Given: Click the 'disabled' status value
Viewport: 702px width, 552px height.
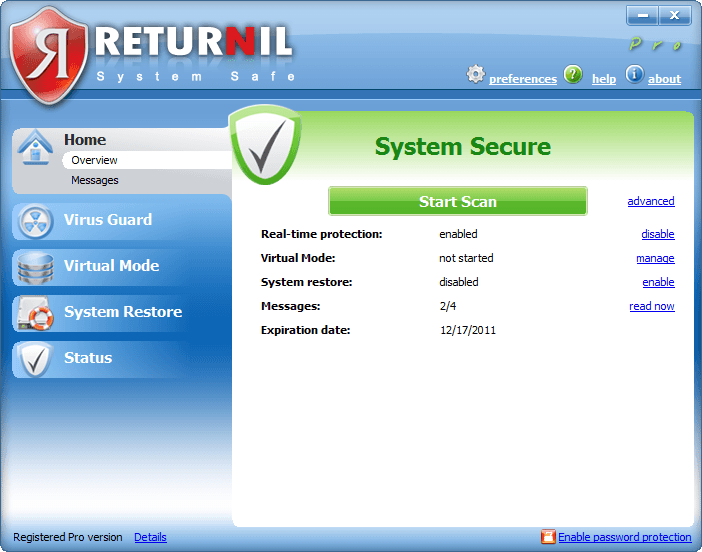Looking at the screenshot, I should [458, 282].
